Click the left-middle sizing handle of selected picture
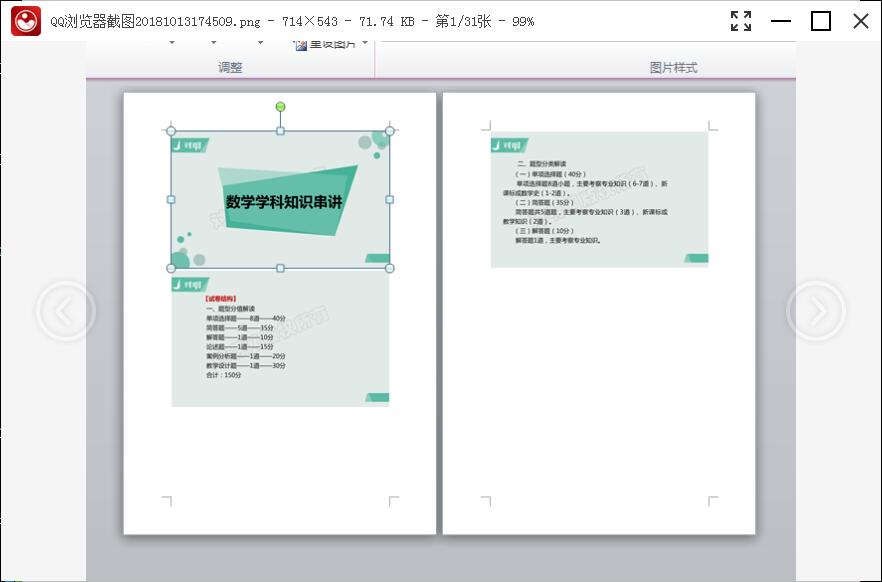 click(171, 200)
